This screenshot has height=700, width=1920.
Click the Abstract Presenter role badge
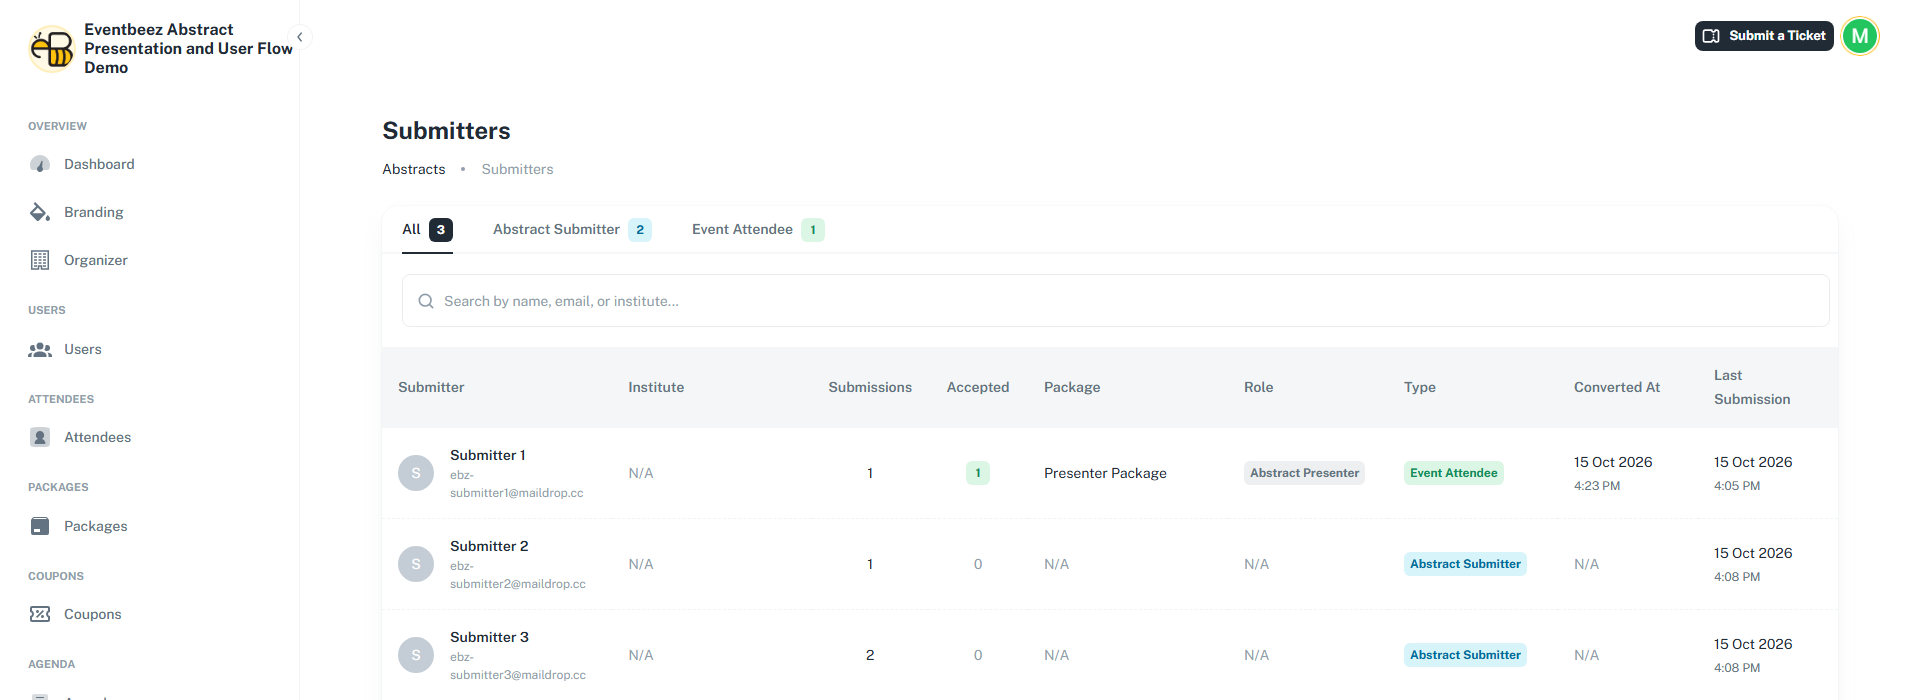[x=1304, y=473]
